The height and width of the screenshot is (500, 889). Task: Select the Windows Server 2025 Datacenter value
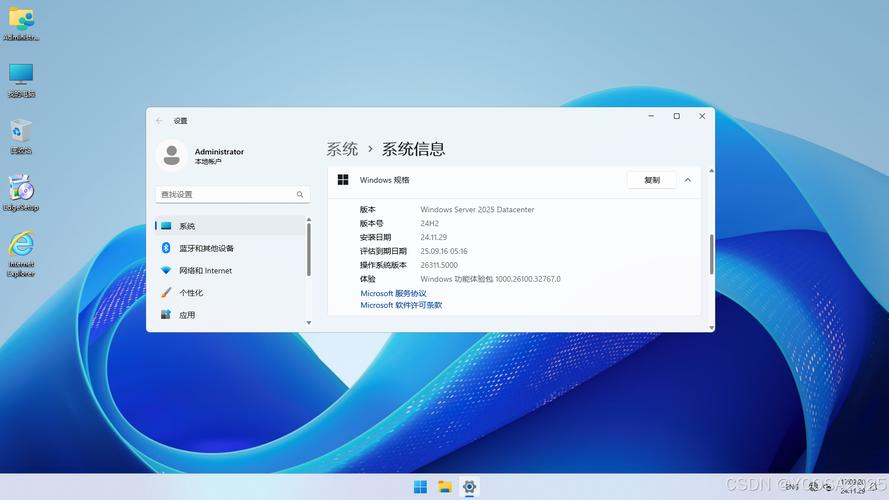coord(477,209)
